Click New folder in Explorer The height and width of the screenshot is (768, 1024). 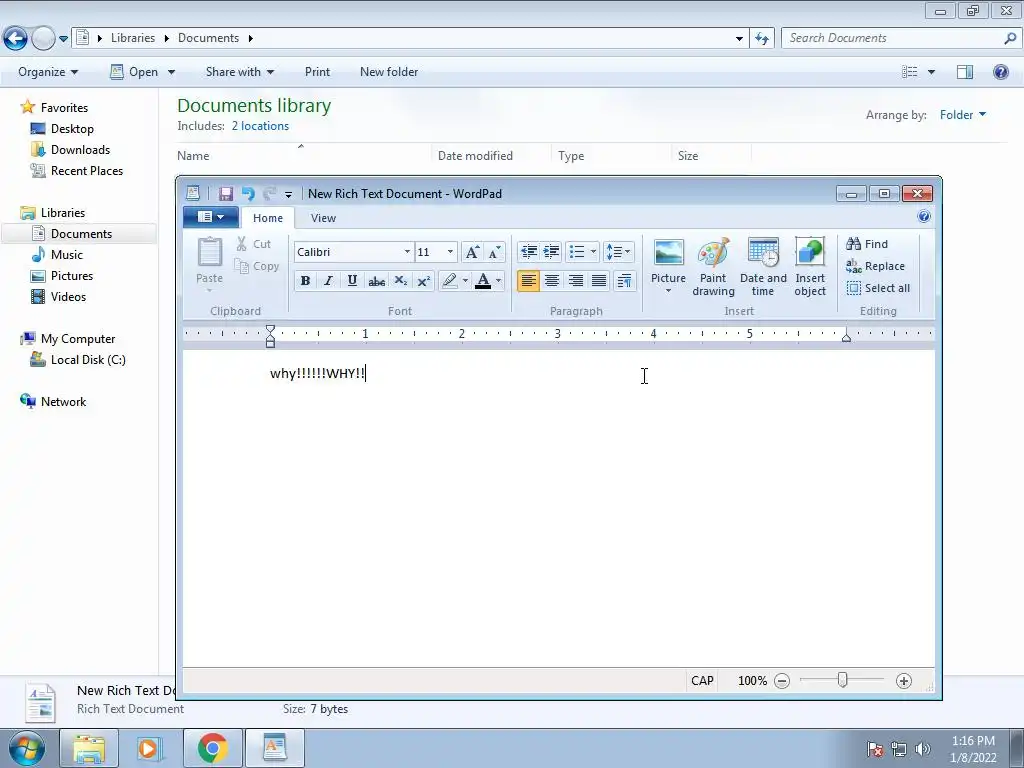pyautogui.click(x=389, y=72)
